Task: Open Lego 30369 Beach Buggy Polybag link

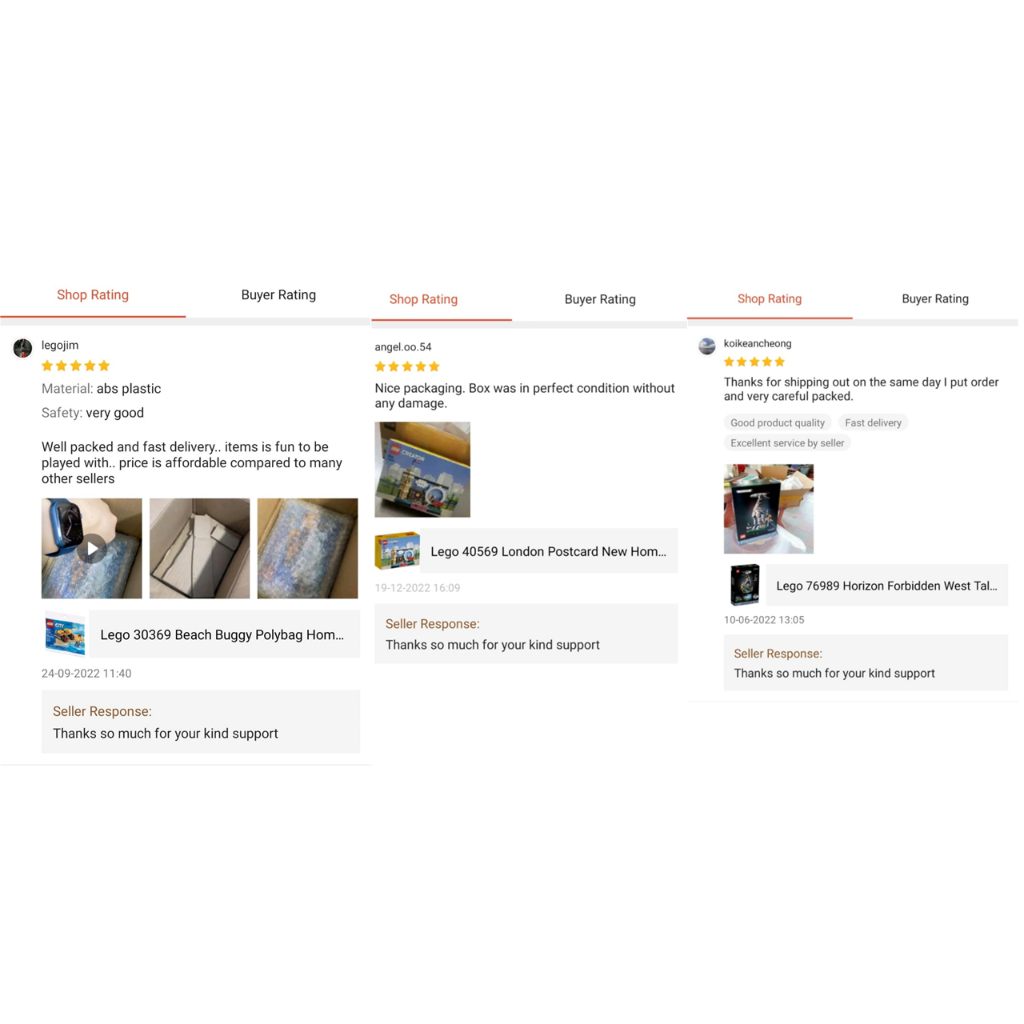Action: point(222,635)
